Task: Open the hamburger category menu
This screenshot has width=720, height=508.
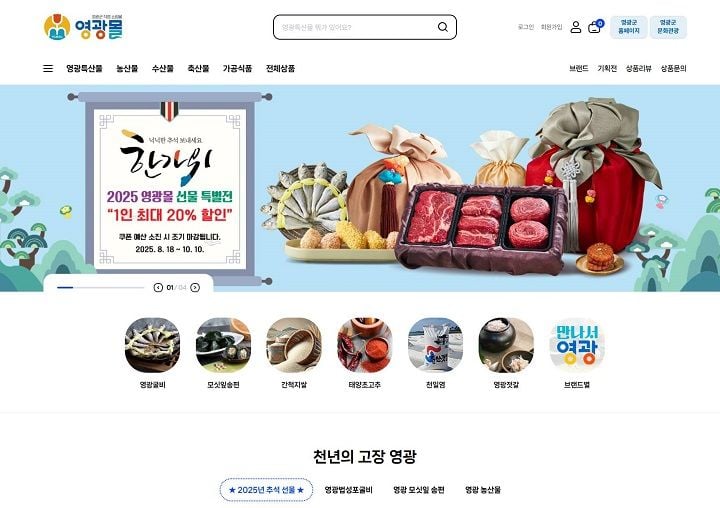Action: click(48, 68)
